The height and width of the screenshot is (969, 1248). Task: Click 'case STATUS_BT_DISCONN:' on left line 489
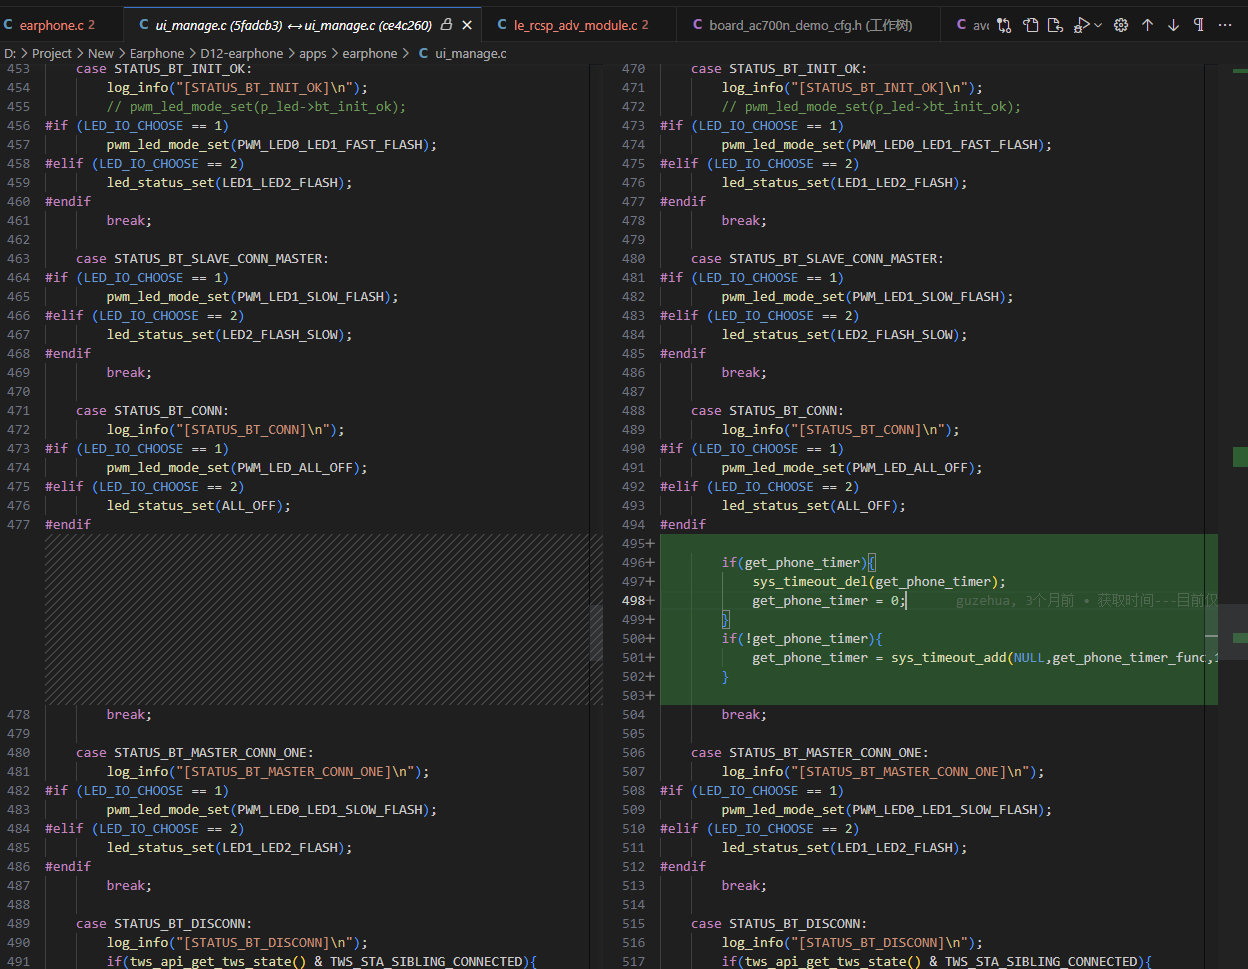point(164,924)
